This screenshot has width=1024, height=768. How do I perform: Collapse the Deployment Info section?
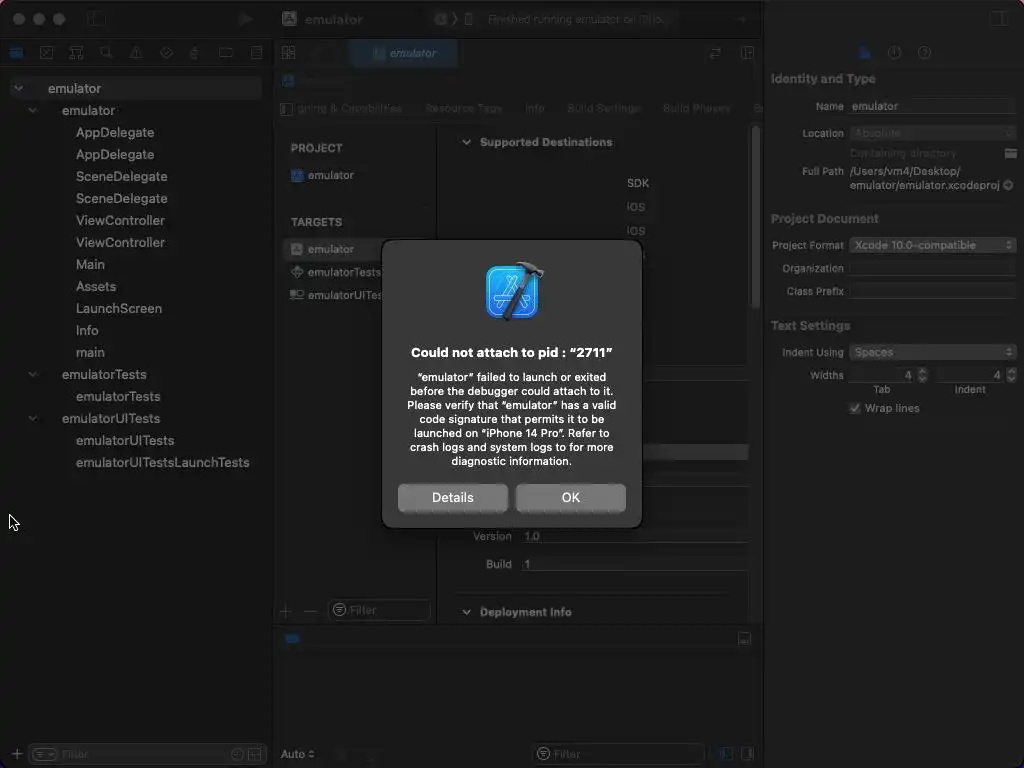click(466, 612)
